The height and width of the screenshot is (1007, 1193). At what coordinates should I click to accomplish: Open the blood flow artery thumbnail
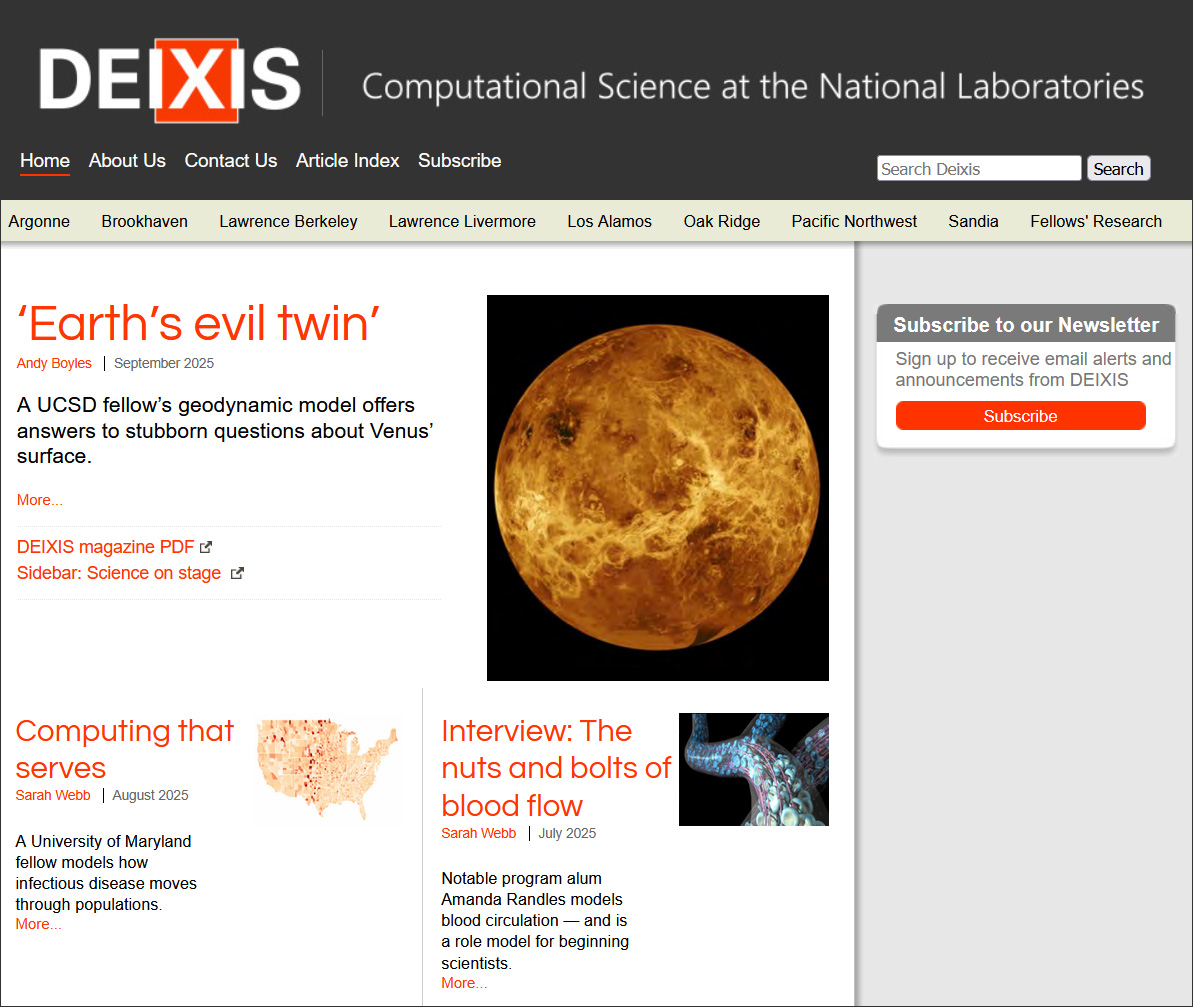click(x=753, y=769)
